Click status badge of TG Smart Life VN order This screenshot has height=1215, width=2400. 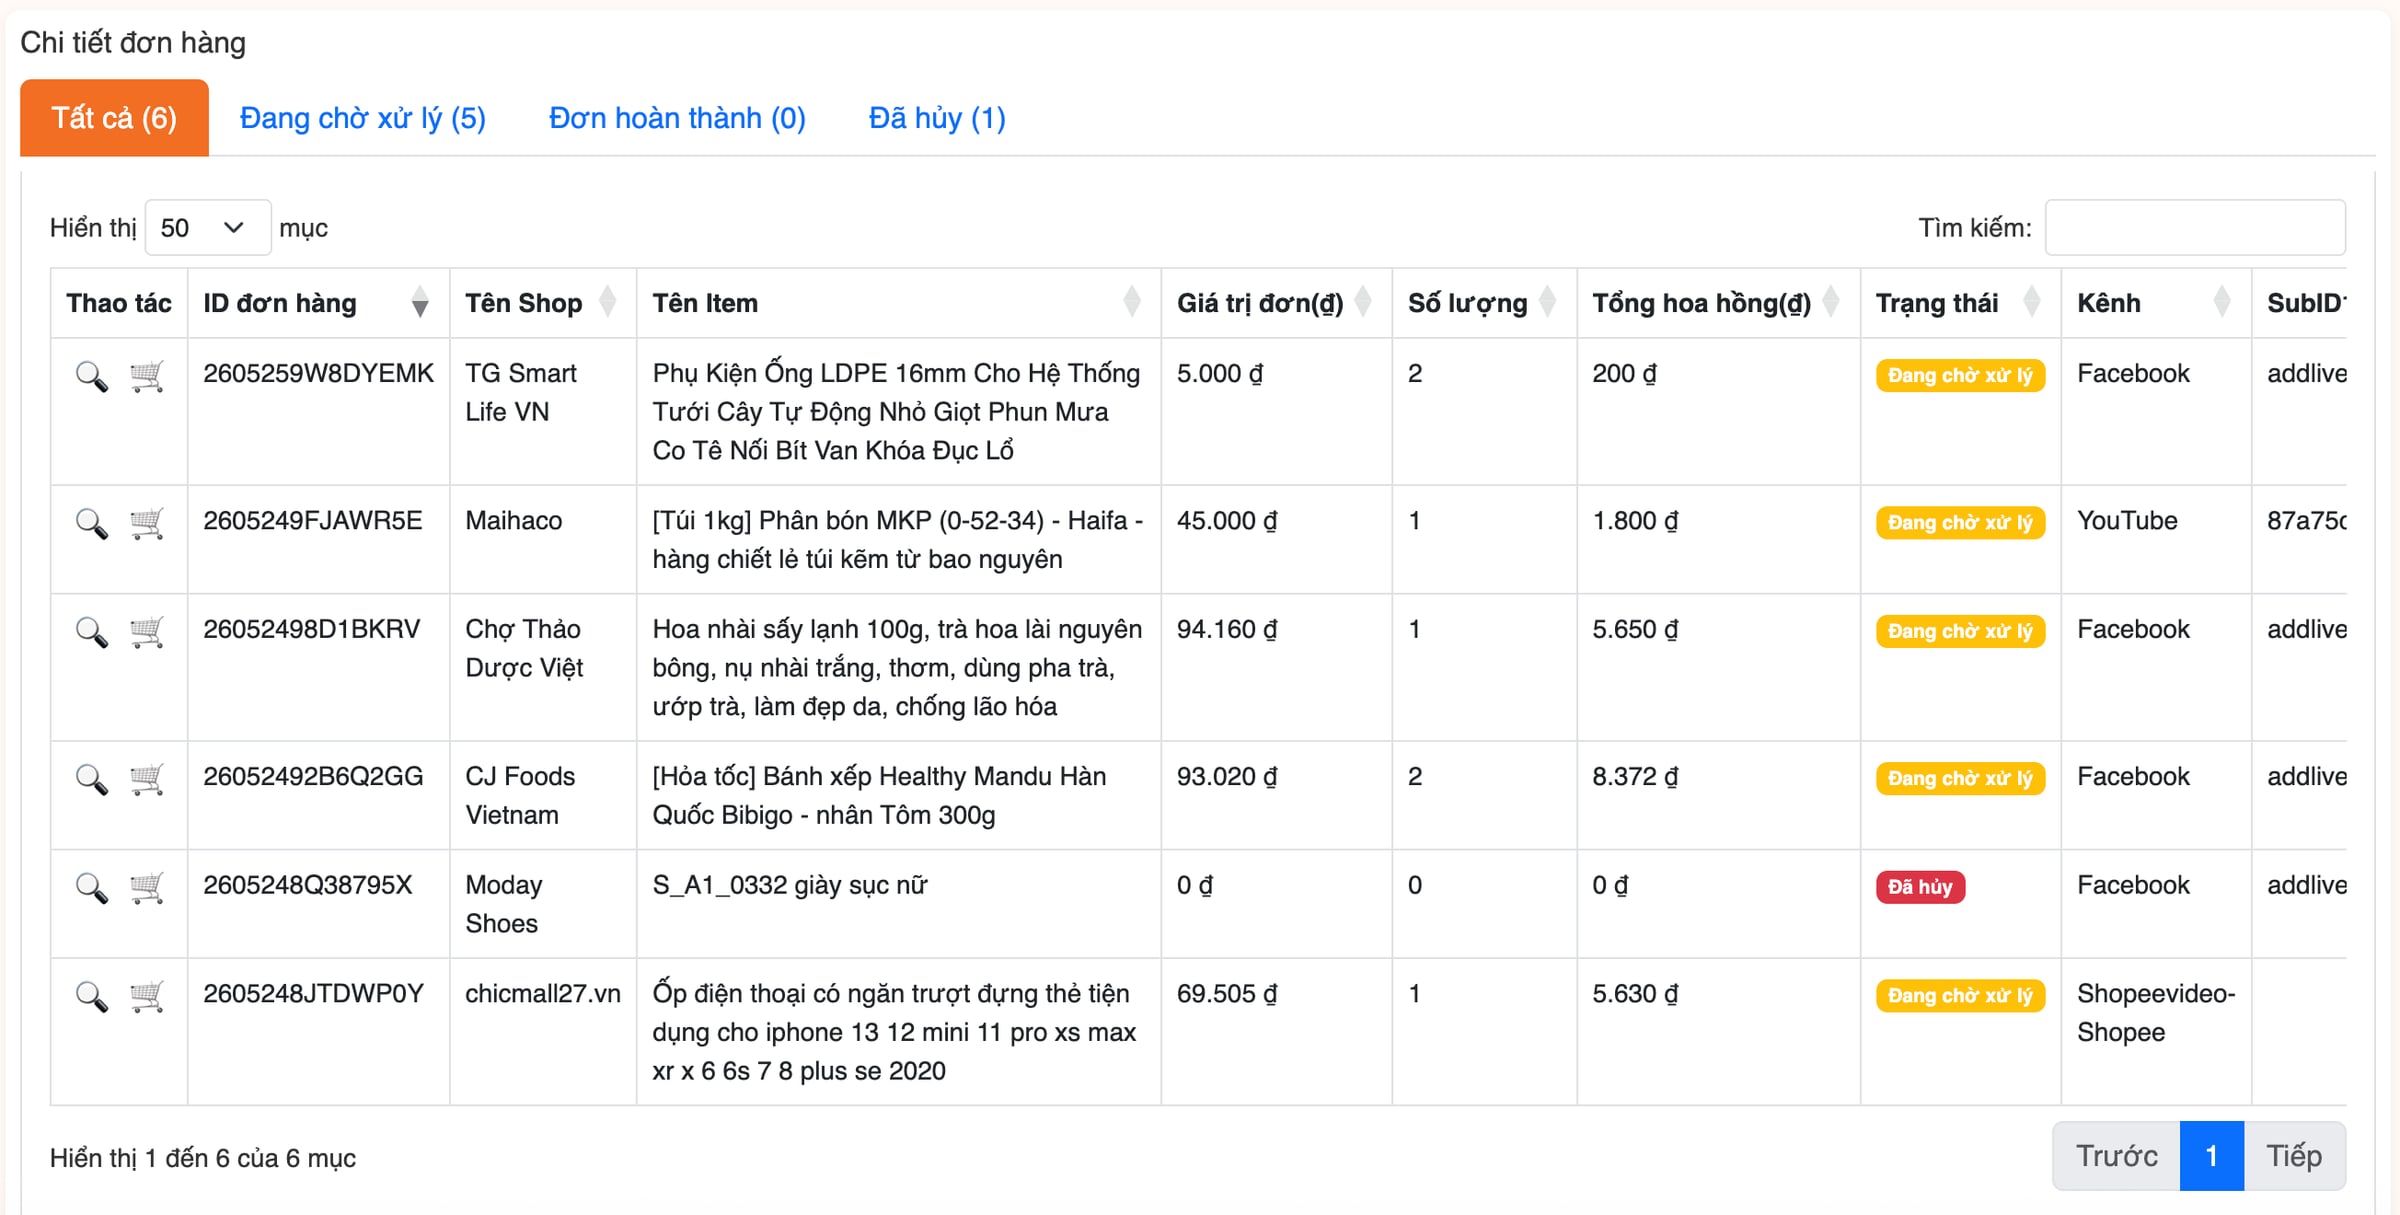[x=1960, y=375]
